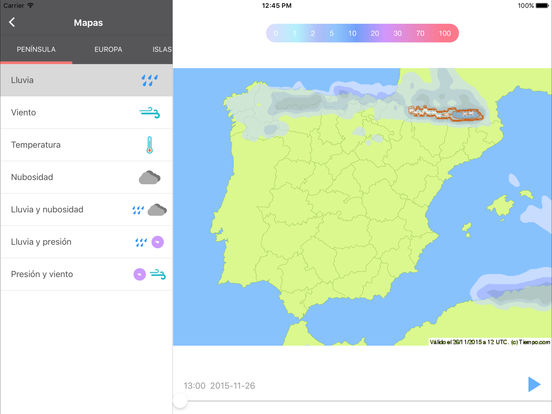Tap the 12:45 PM clock
Screen dimensions: 552x414
277,6
